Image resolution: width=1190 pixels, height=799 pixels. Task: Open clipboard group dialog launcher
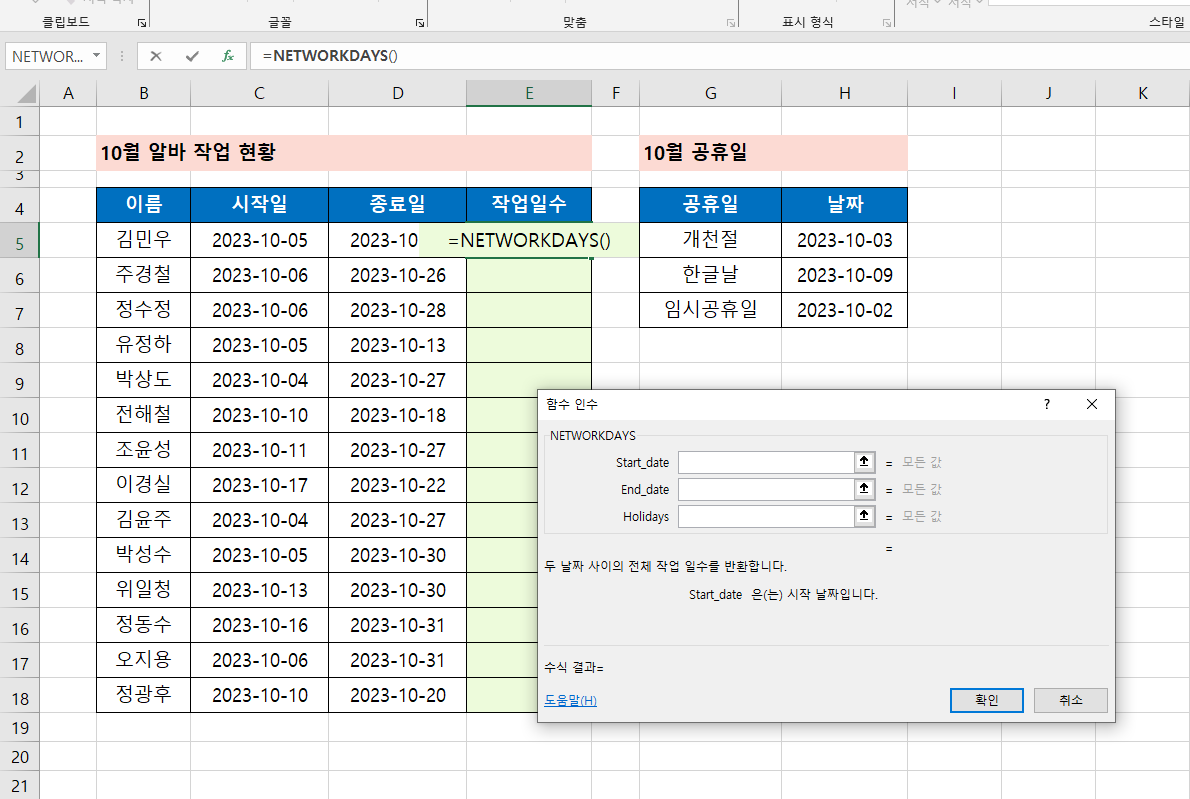pos(142,23)
